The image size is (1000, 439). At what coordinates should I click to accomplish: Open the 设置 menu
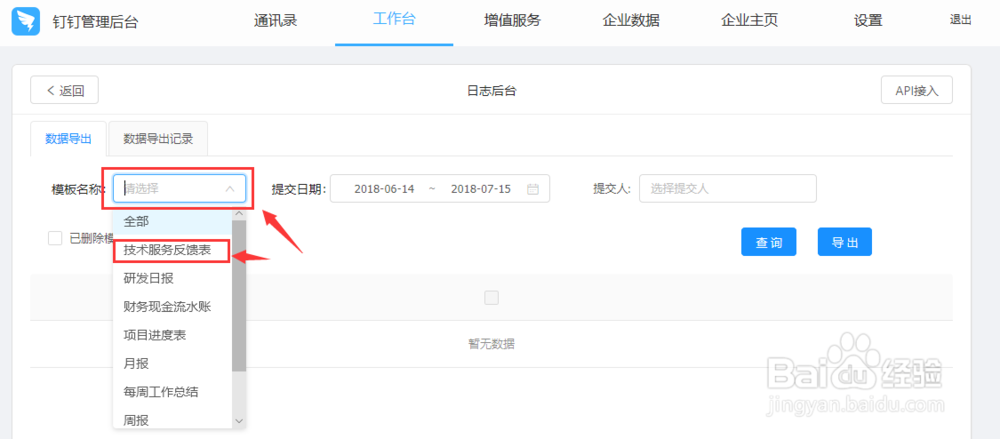click(x=868, y=20)
